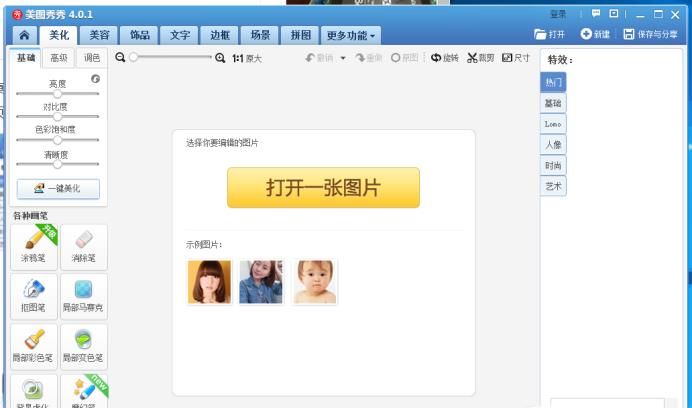
Task: Select the 消除笔 eraser tool
Action: pos(84,247)
